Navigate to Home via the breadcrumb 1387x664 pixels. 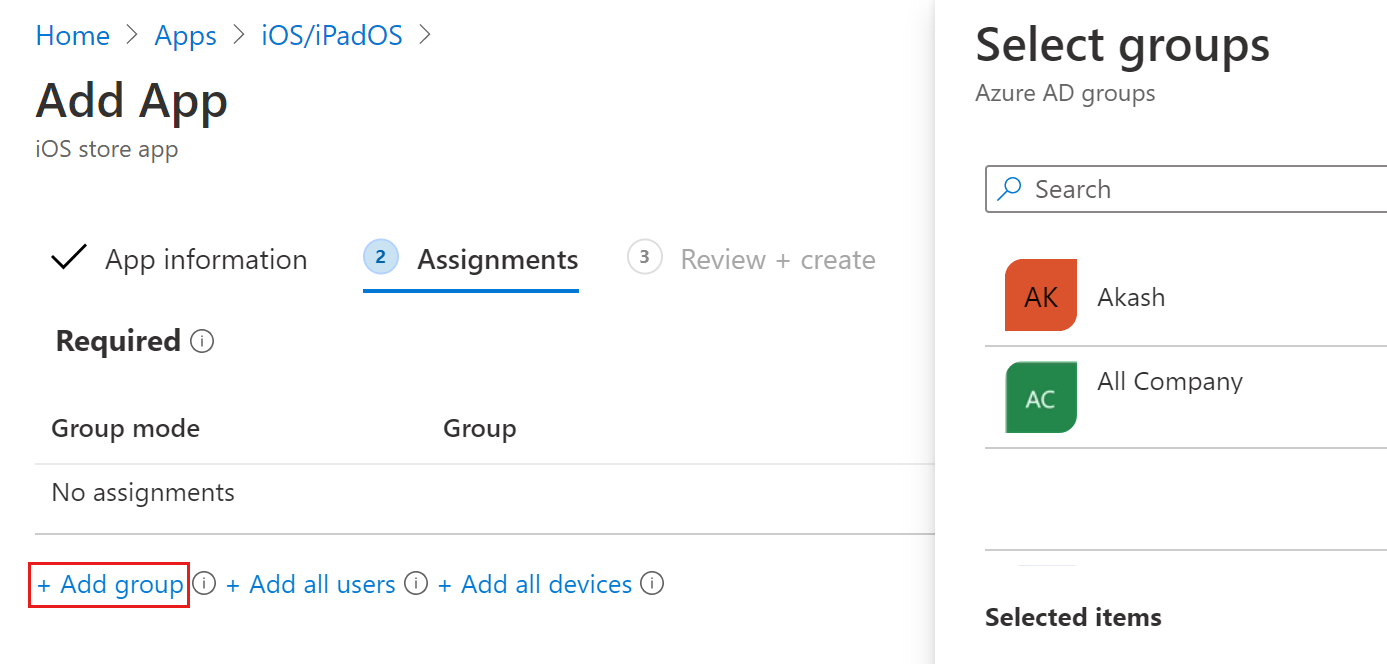(72, 35)
